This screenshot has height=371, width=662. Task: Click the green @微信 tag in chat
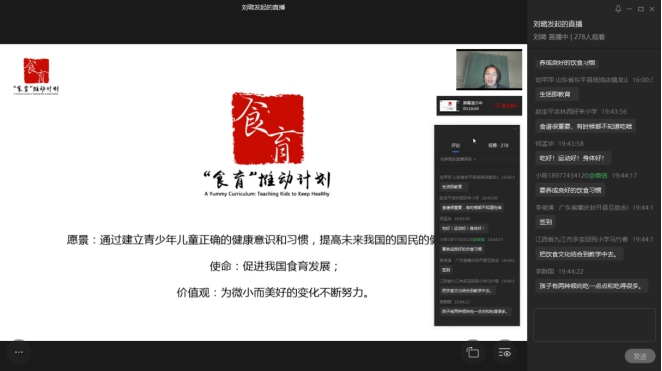[x=598, y=175]
